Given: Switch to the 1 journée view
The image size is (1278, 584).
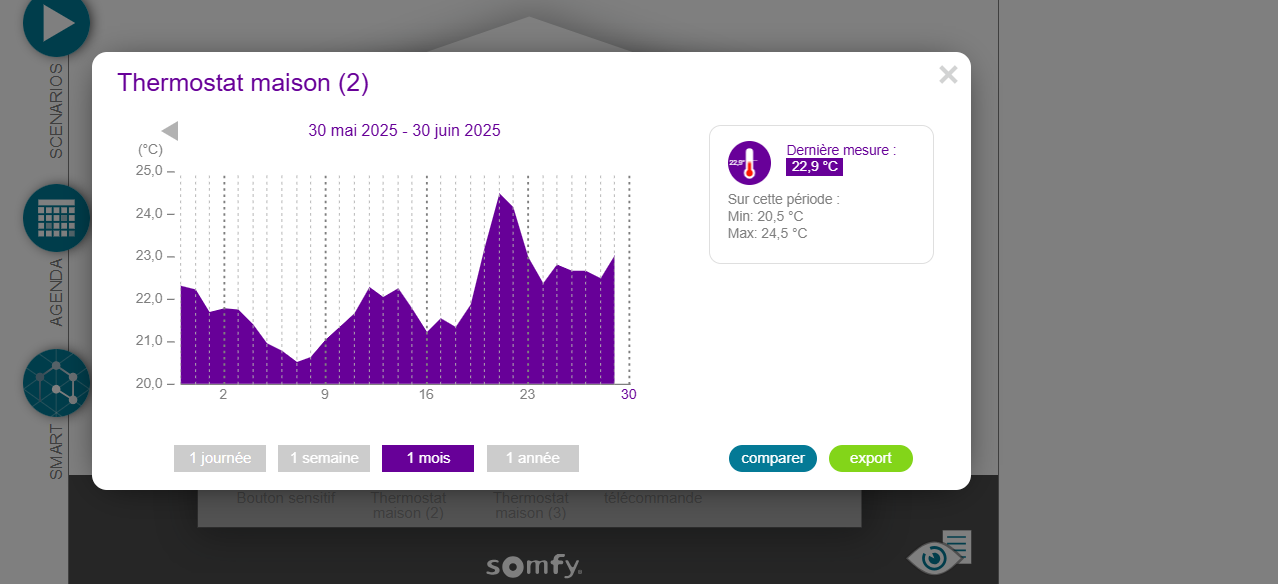Looking at the screenshot, I should 220,458.
